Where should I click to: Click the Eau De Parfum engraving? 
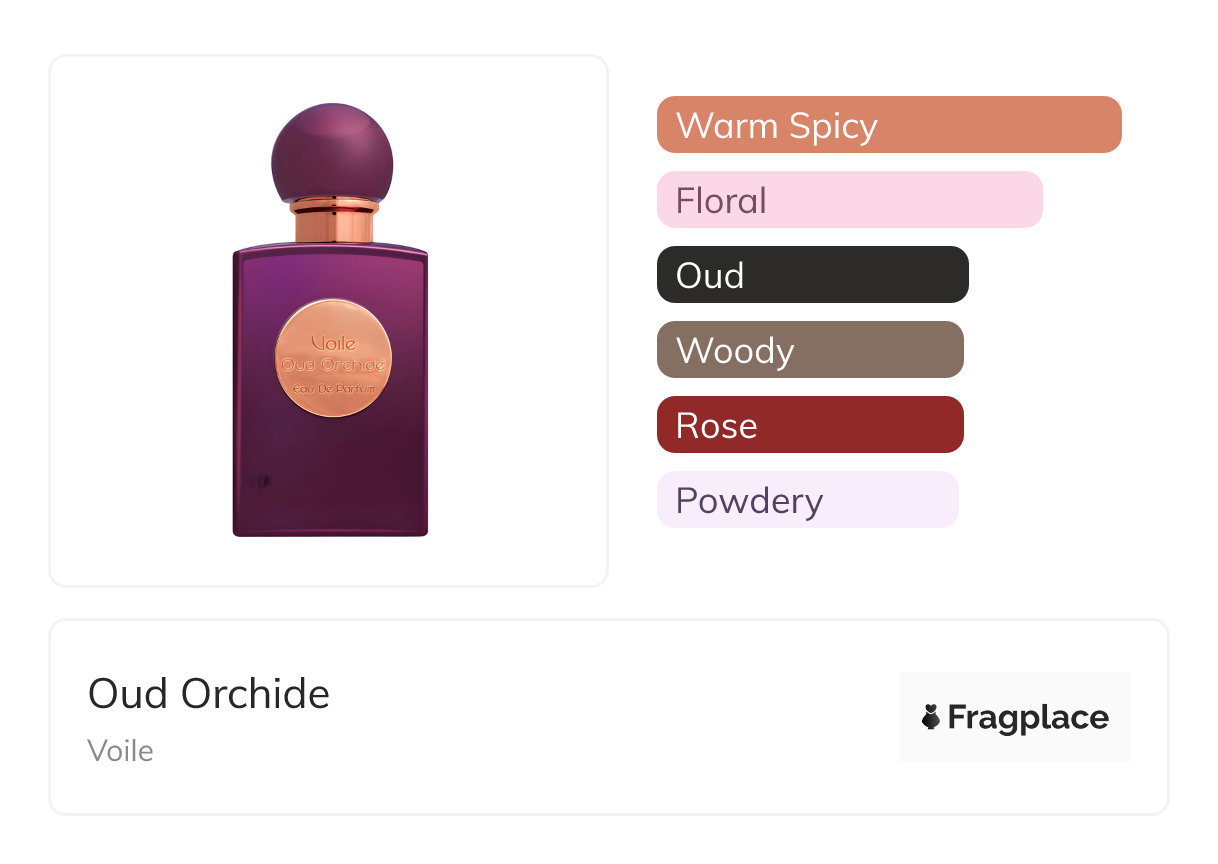[334, 388]
